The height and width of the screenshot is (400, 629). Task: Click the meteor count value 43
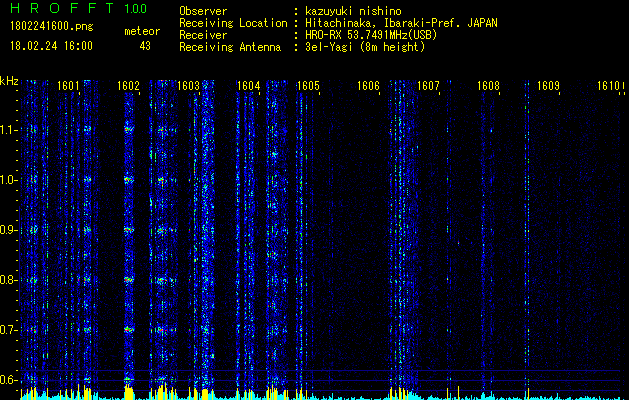(145, 46)
